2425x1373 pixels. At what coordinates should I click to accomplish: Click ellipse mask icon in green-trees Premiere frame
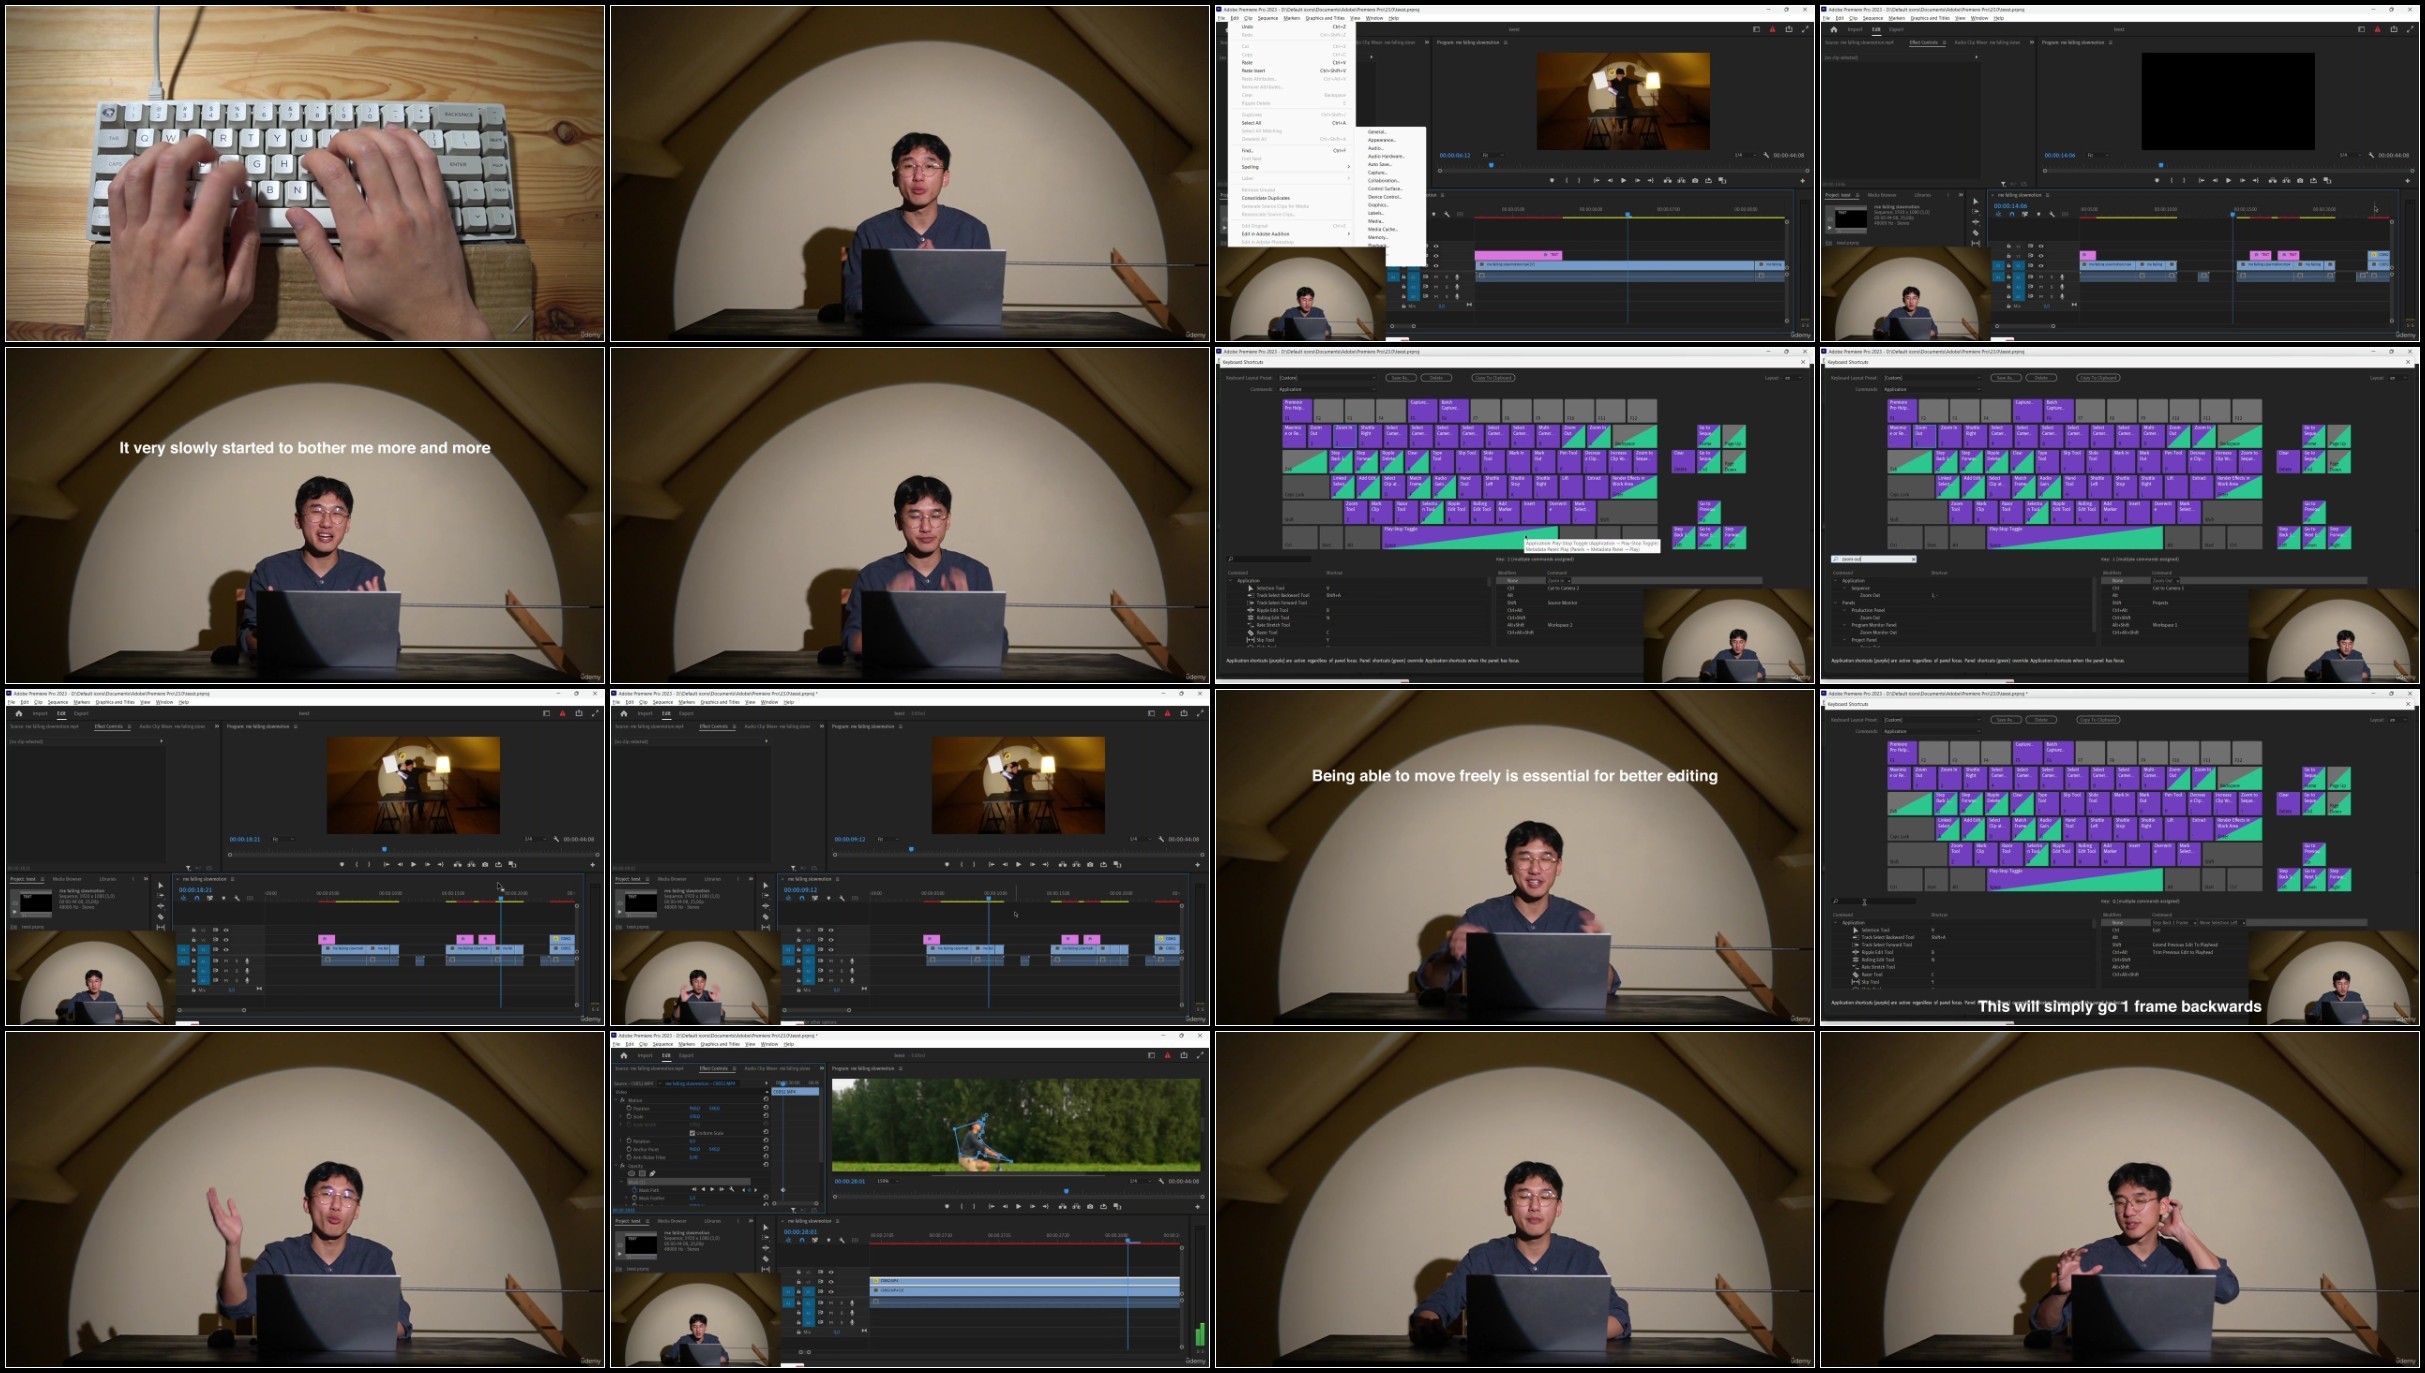(632, 1173)
